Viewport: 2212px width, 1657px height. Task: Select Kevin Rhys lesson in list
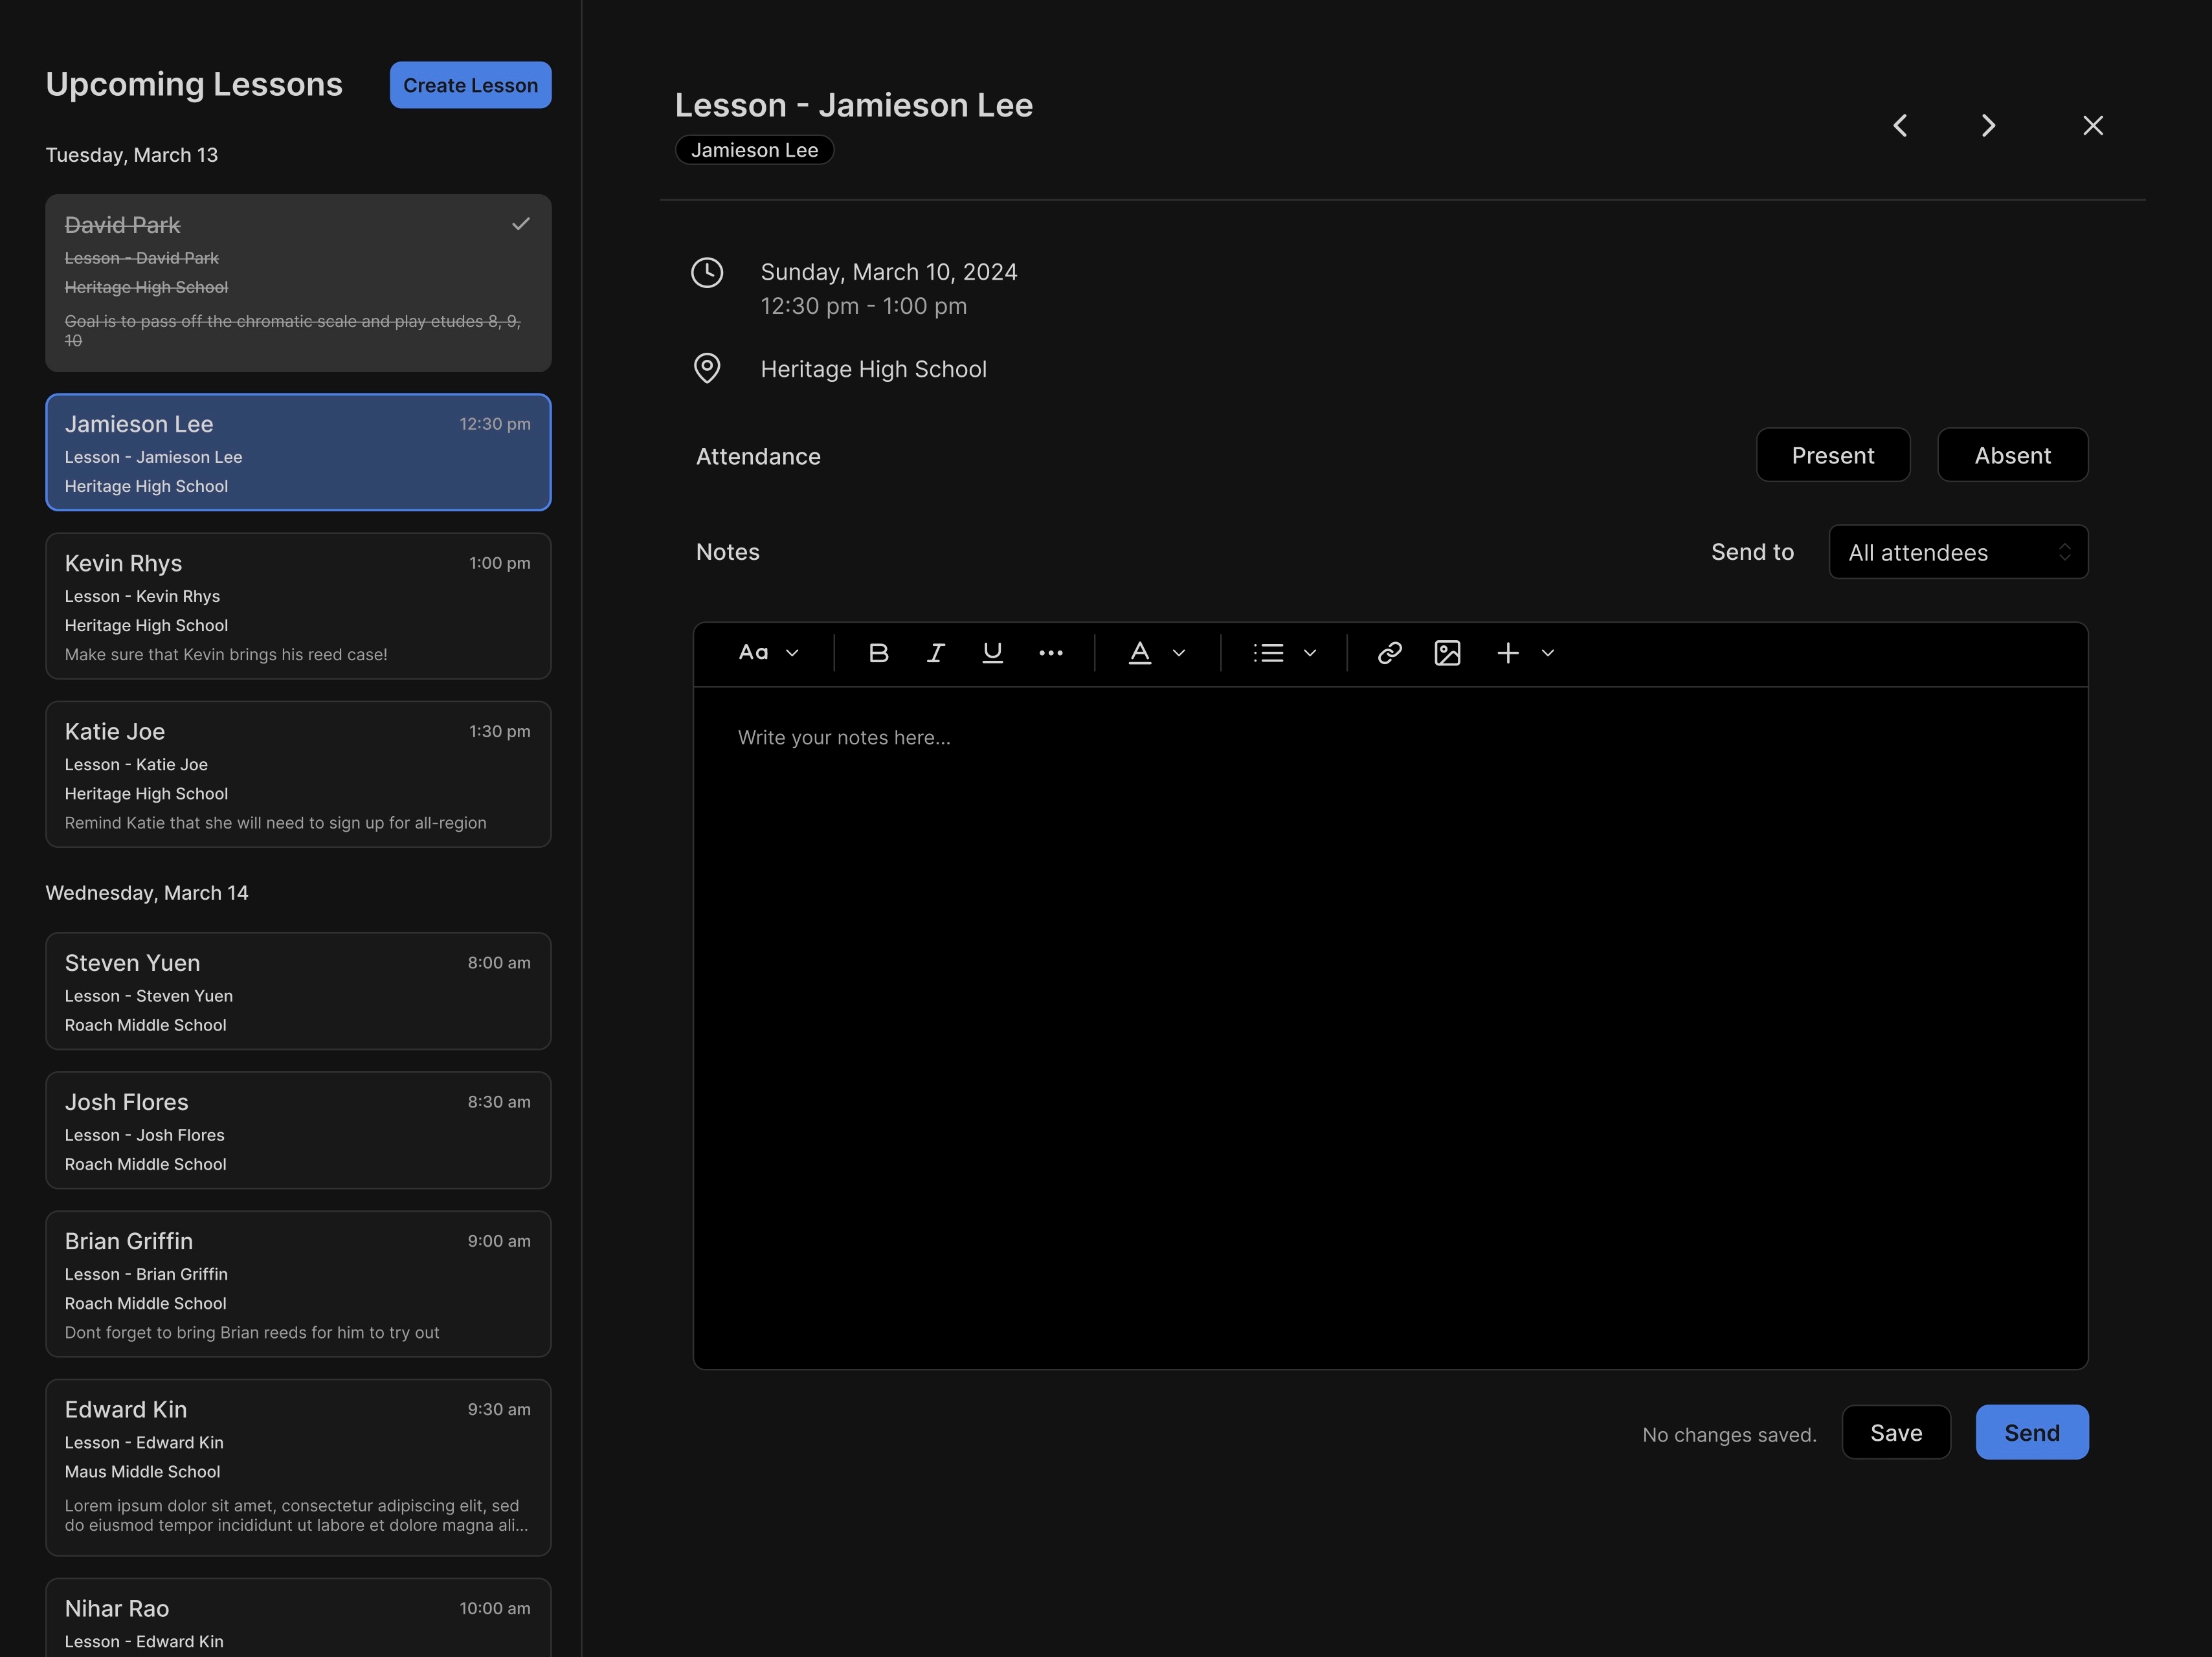[x=298, y=606]
